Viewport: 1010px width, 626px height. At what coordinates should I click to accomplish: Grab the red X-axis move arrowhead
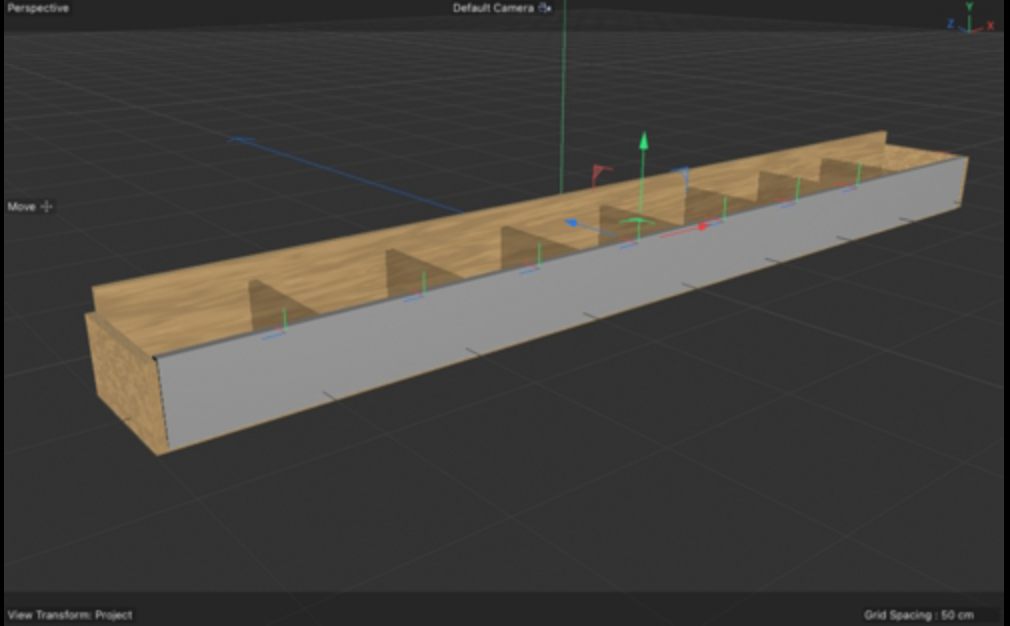pos(703,226)
